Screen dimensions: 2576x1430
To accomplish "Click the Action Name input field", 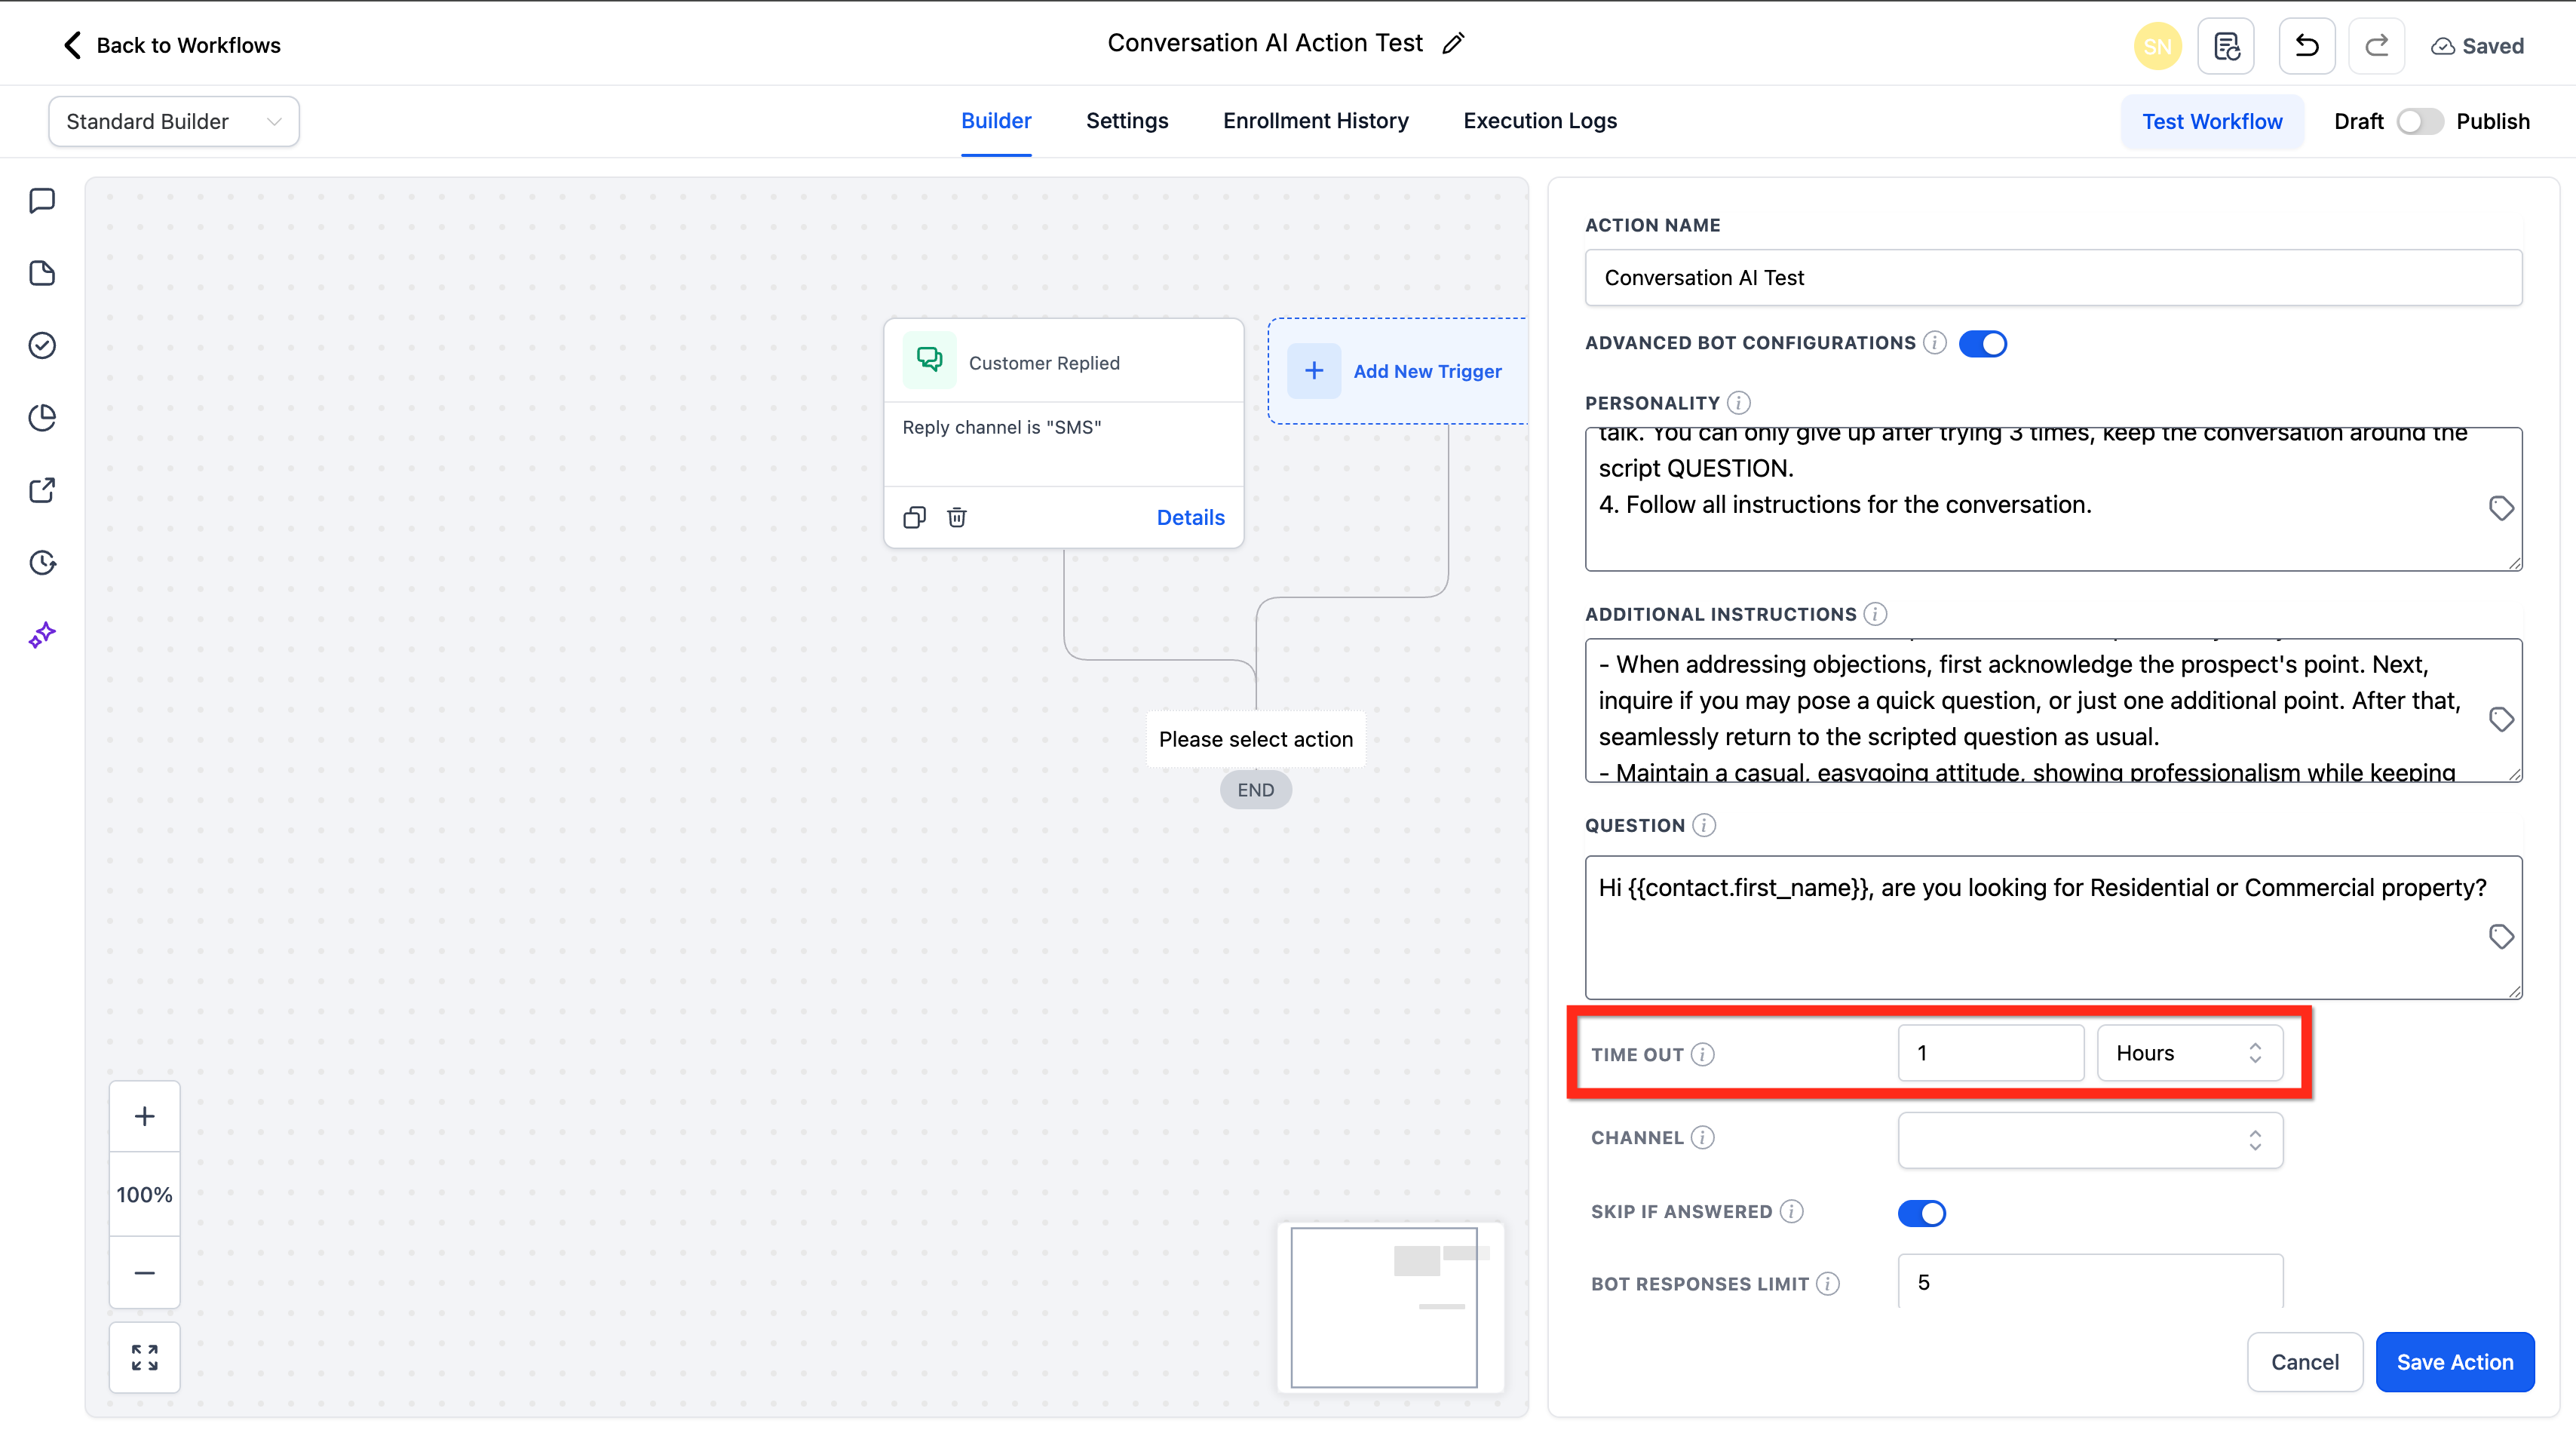I will point(2053,277).
